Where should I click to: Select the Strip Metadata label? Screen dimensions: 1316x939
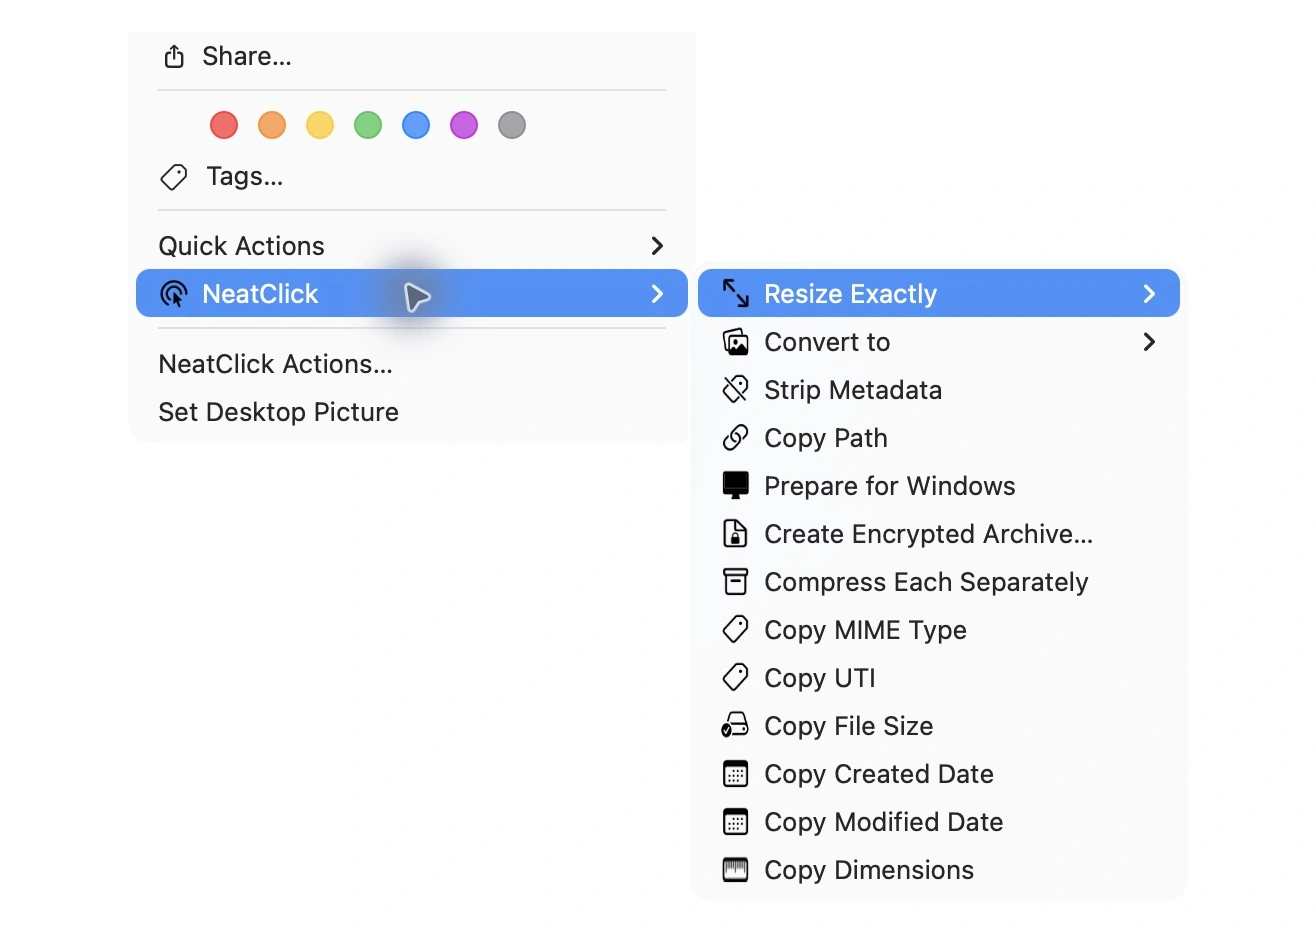click(x=853, y=390)
